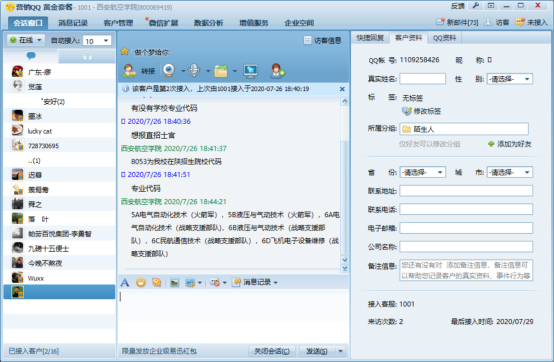Open the send button options arrow
Image resolution: width=554 pixels, height=362 pixels.
click(x=340, y=351)
